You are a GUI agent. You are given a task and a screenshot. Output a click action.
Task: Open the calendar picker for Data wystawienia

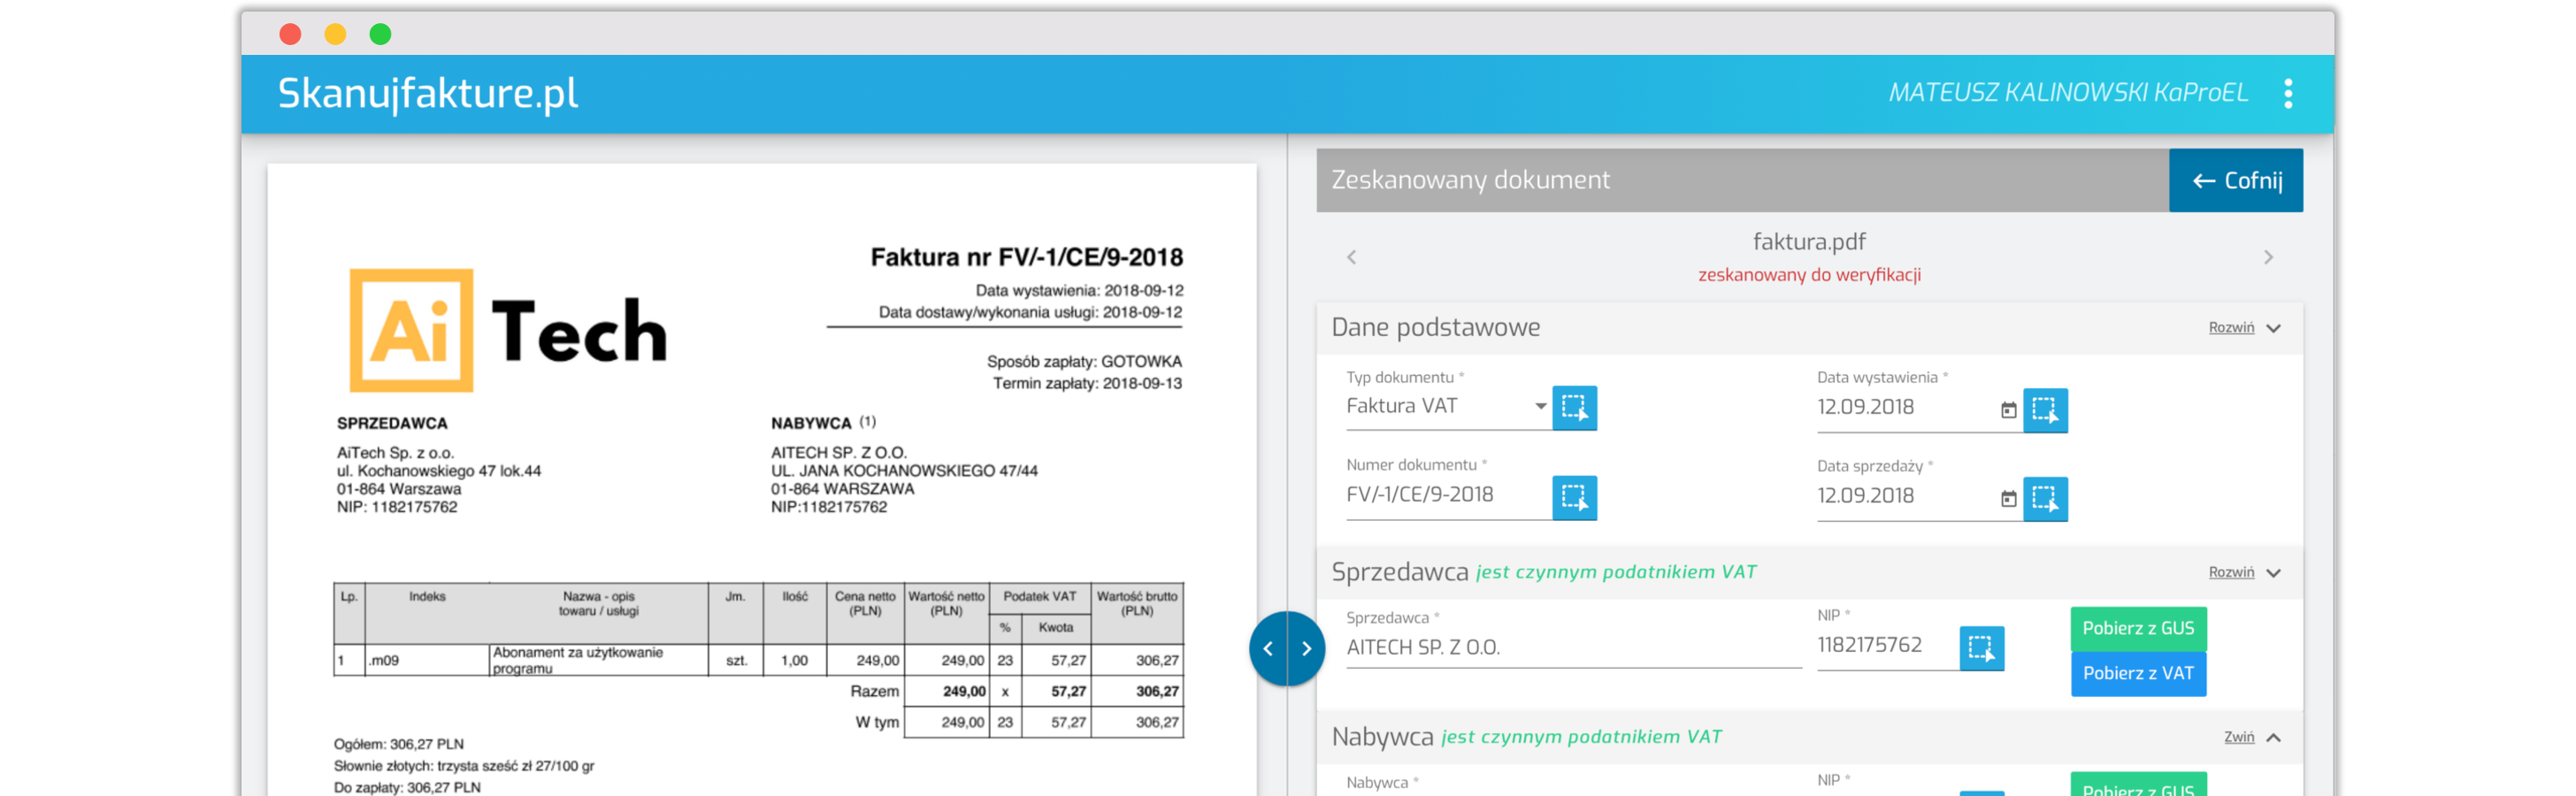click(2008, 410)
